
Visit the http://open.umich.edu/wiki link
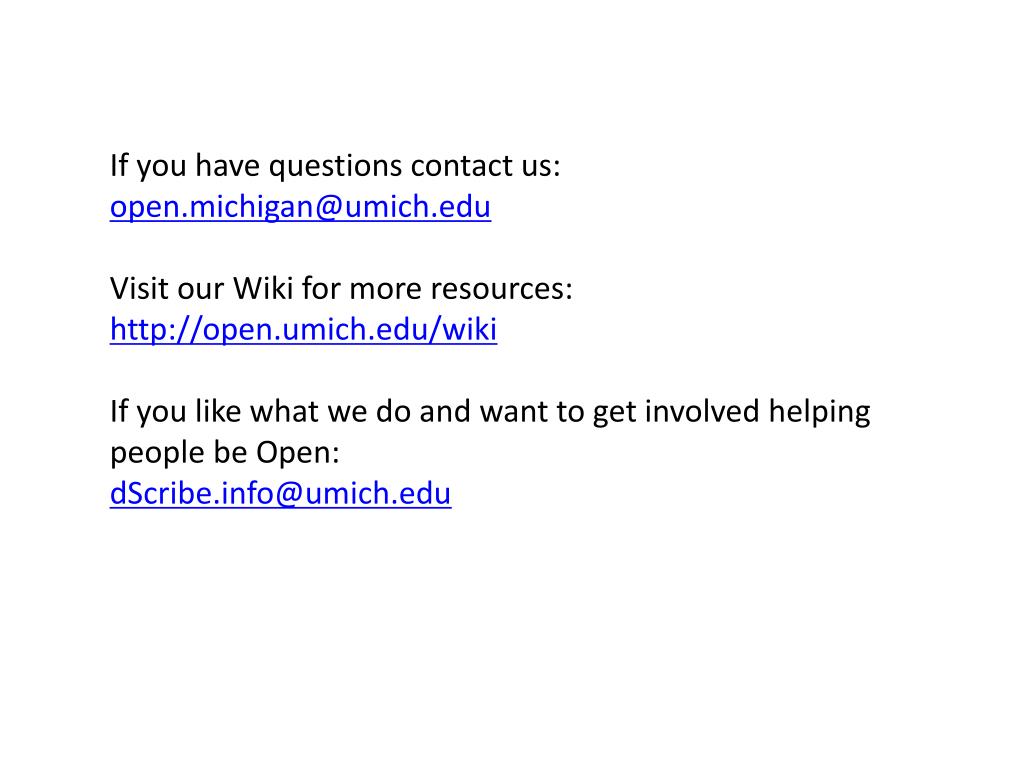pyautogui.click(x=304, y=330)
